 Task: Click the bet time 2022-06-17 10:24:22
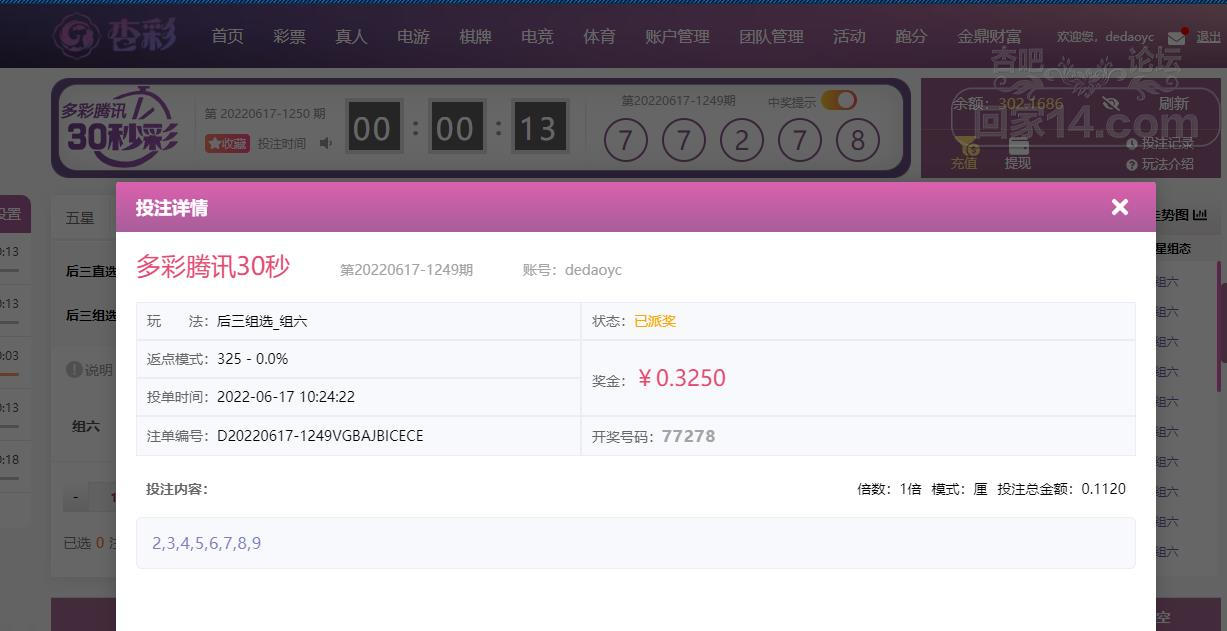[286, 396]
